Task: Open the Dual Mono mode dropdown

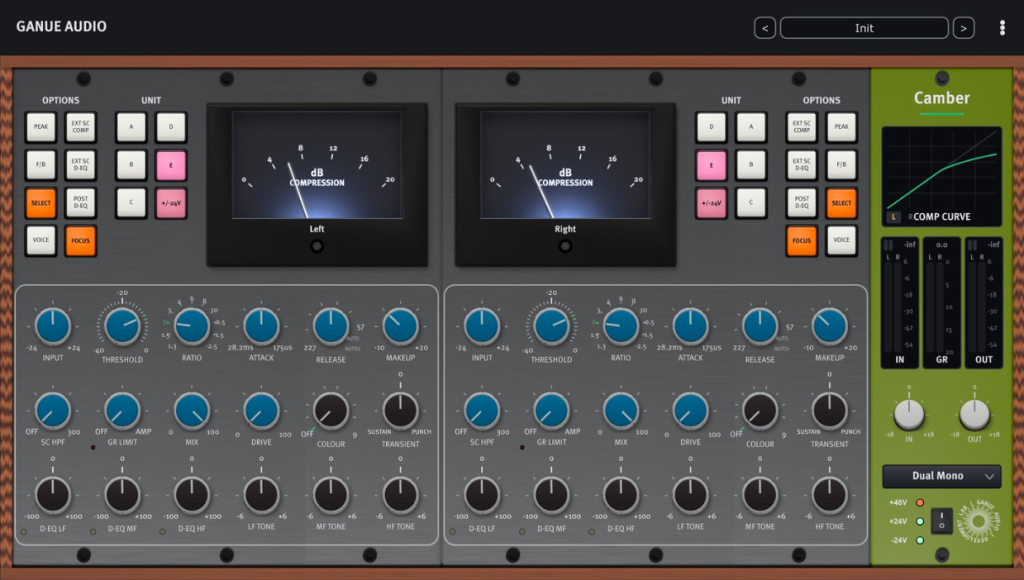Action: click(941, 476)
